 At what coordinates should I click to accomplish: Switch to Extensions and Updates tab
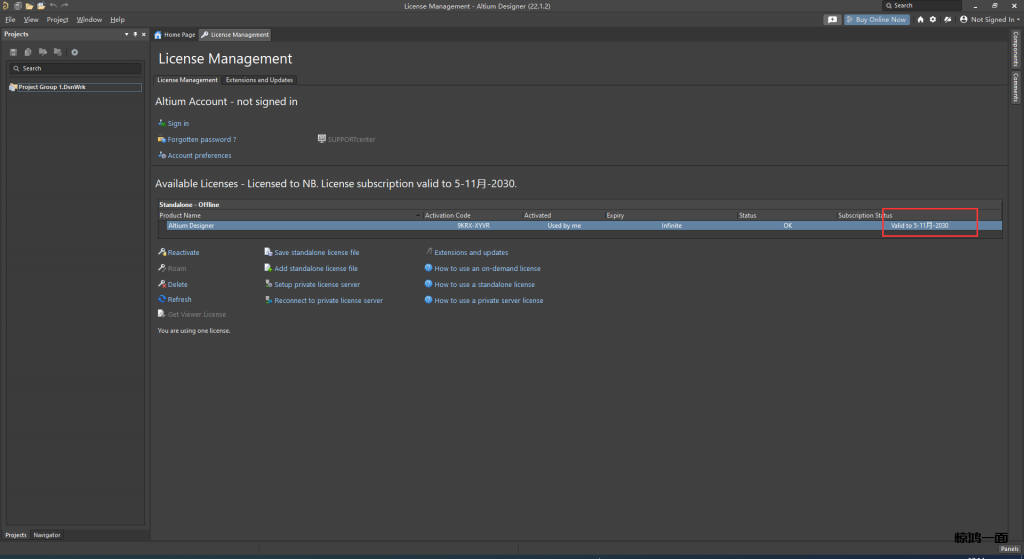[259, 80]
